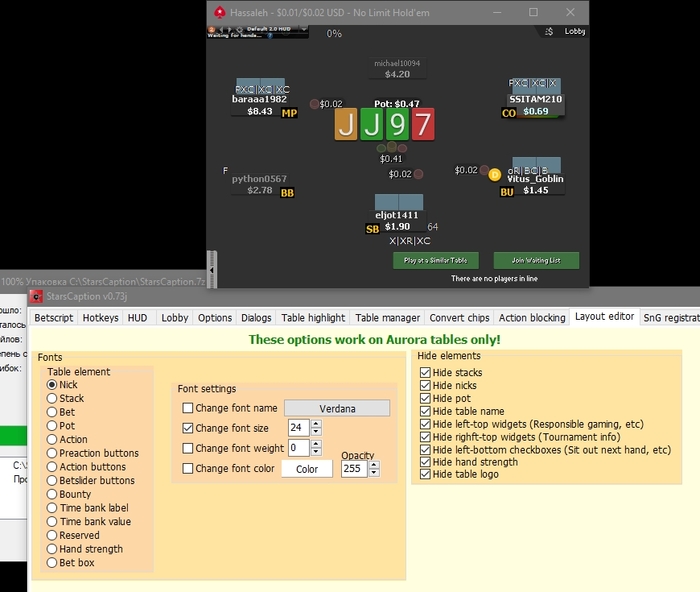
Task: Select the Hand strength radio button
Action: pyautogui.click(x=52, y=549)
